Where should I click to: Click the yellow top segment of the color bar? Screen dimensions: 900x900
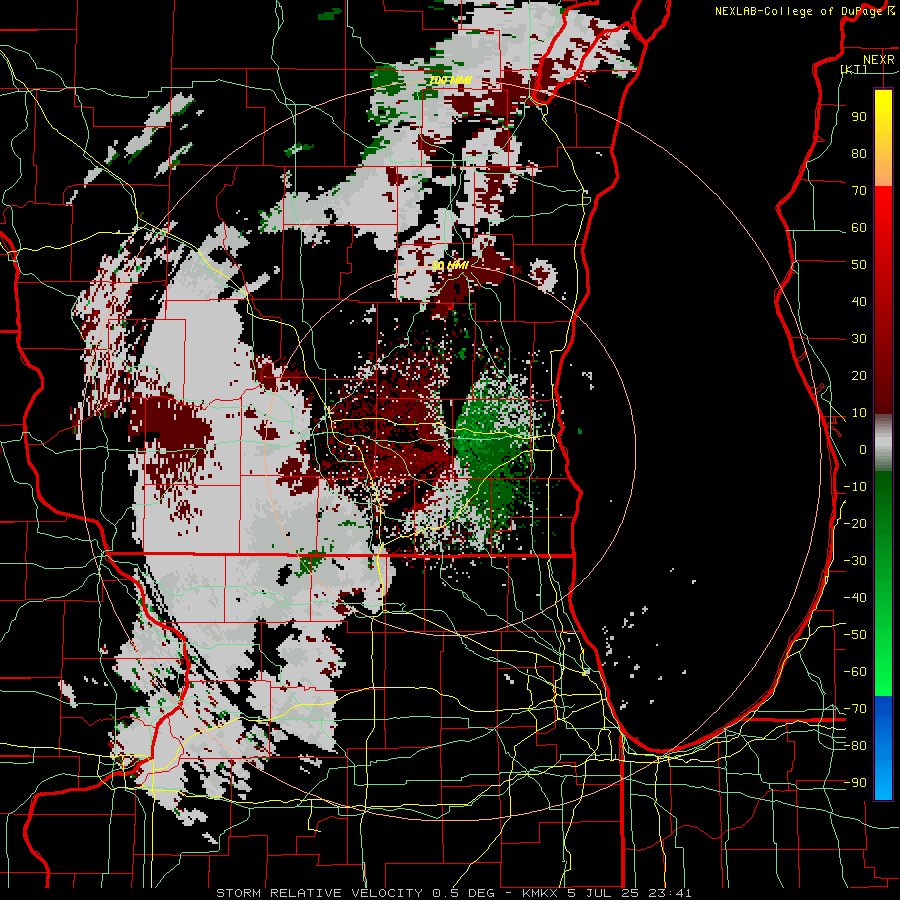pyautogui.click(x=883, y=112)
